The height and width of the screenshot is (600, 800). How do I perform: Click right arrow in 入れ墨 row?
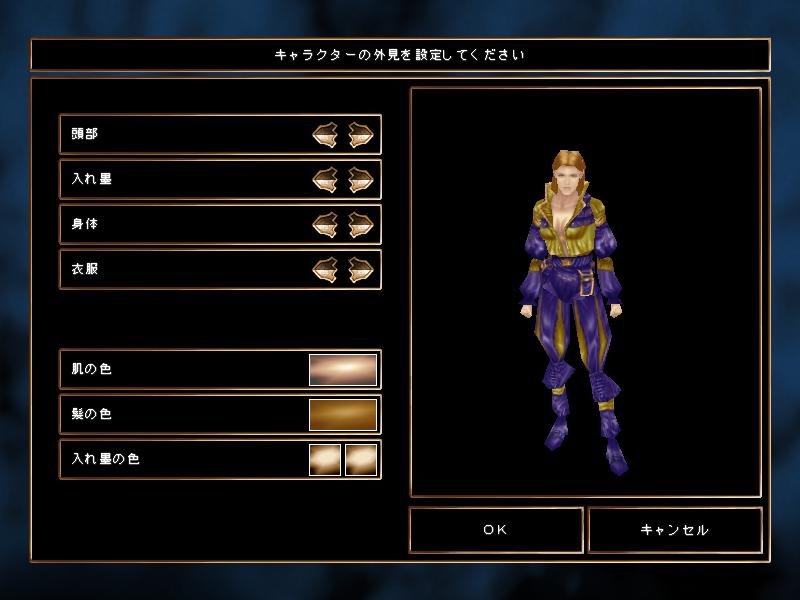pyautogui.click(x=361, y=180)
